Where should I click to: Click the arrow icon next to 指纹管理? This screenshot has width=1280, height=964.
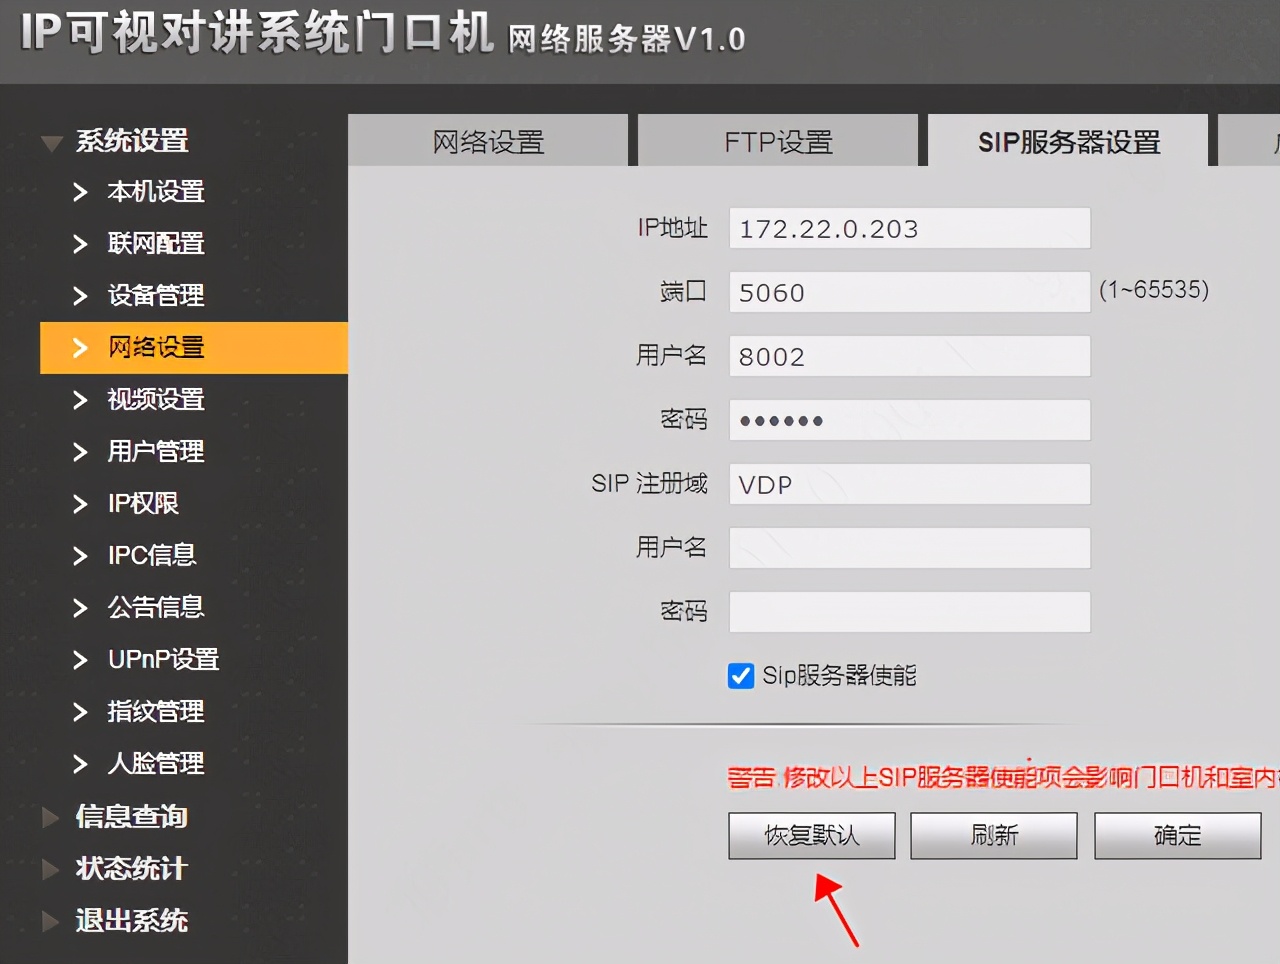coord(80,712)
